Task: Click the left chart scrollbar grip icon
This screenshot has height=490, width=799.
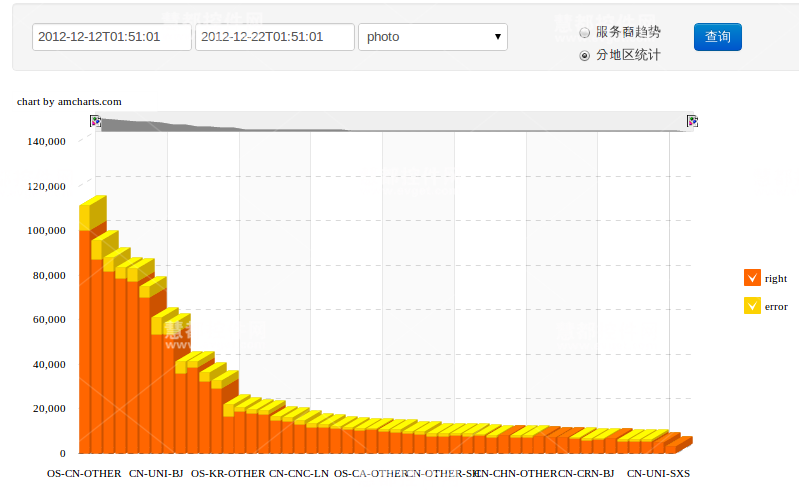Action: [x=95, y=121]
